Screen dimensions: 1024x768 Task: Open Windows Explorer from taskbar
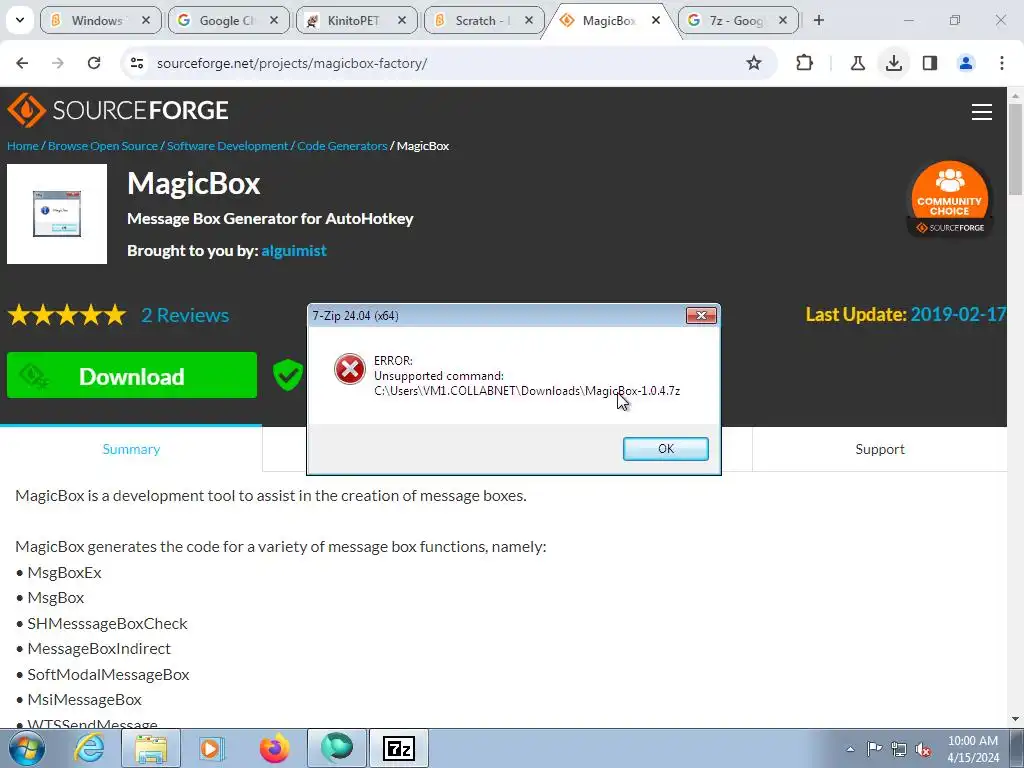(151, 748)
